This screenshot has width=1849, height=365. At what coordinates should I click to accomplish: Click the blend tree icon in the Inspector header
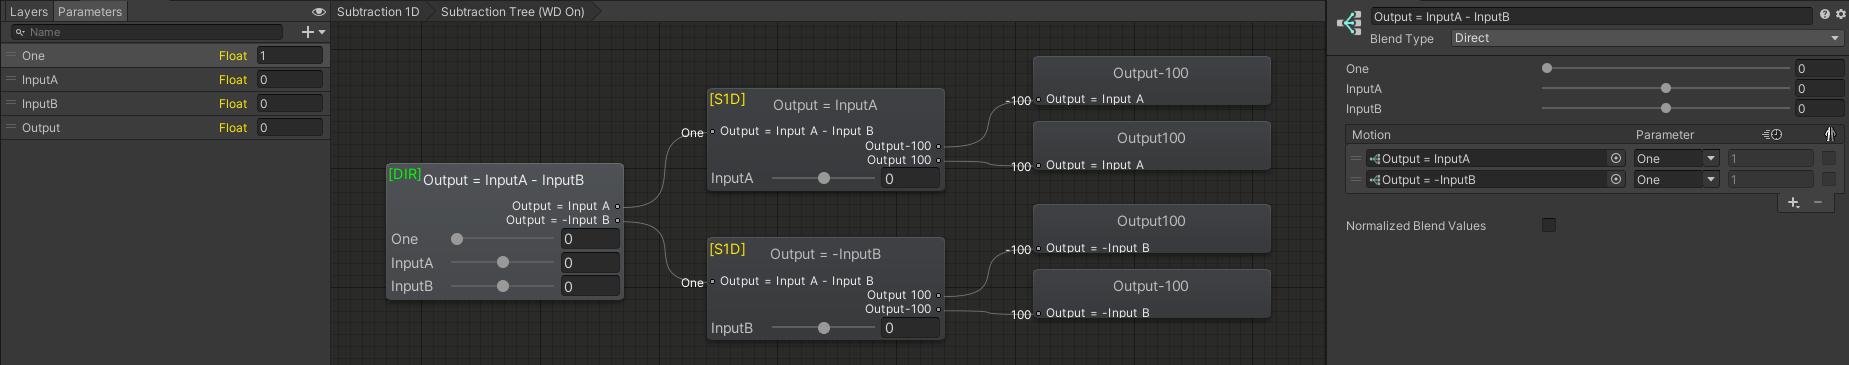pyautogui.click(x=1349, y=23)
